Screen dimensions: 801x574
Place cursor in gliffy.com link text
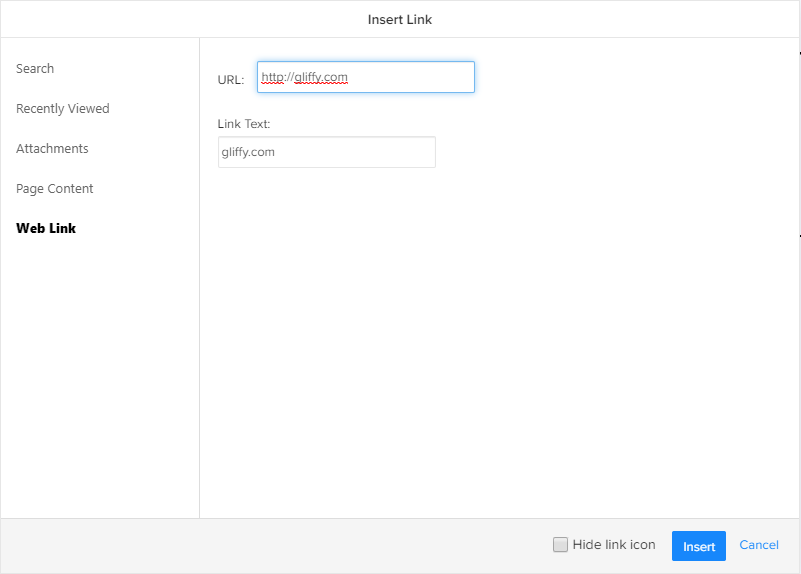pos(248,152)
